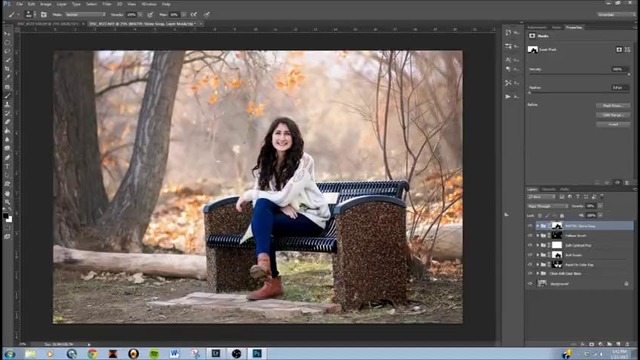
Task: Open the brush Opacity slider arrow in options bar
Action: point(140,15)
